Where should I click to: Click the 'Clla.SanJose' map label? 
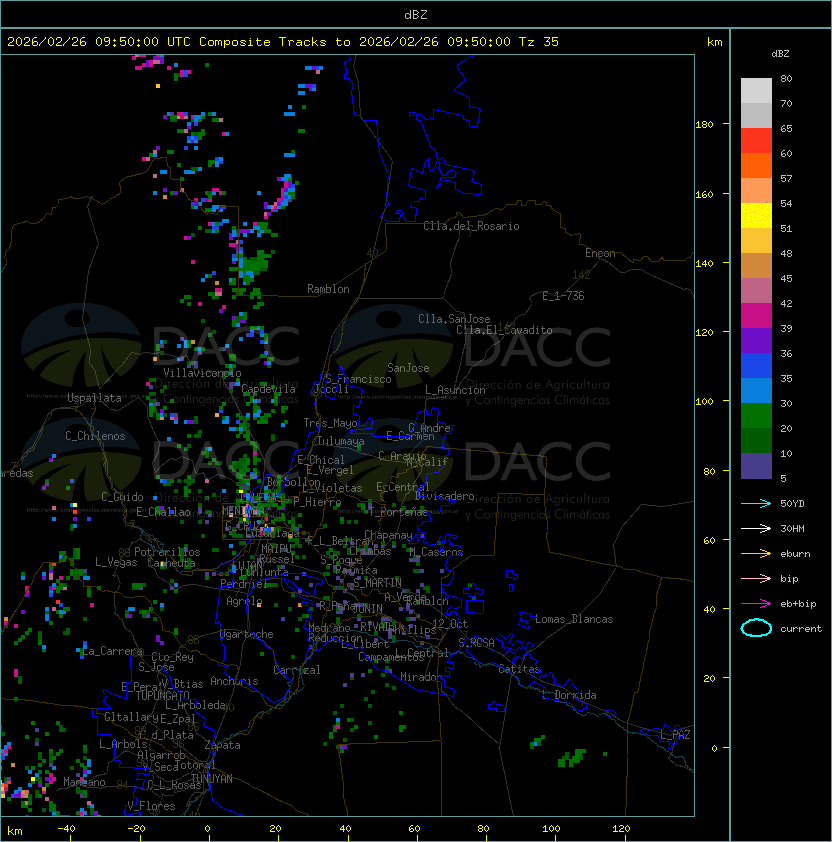pyautogui.click(x=454, y=319)
